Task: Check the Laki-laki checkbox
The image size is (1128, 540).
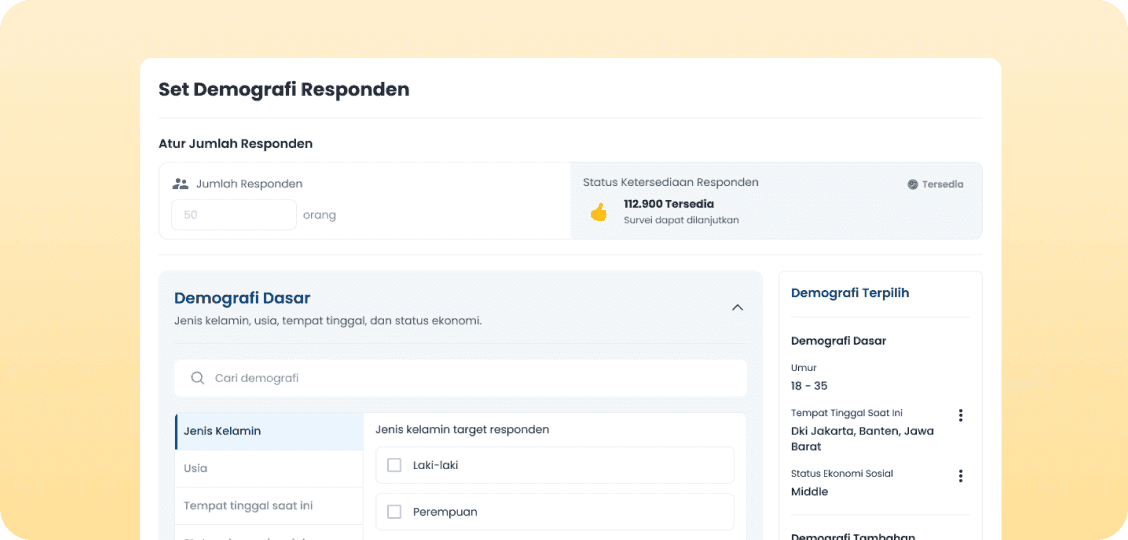Action: point(394,465)
